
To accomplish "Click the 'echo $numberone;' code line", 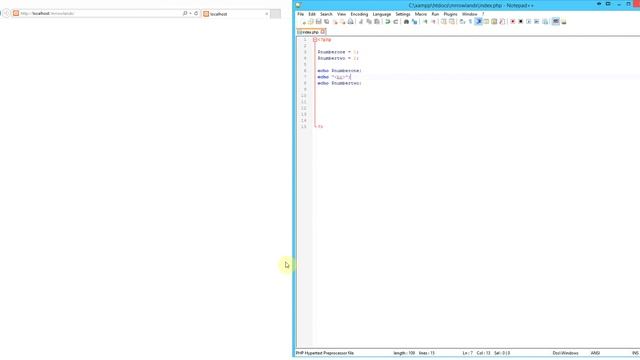I will (x=340, y=71).
